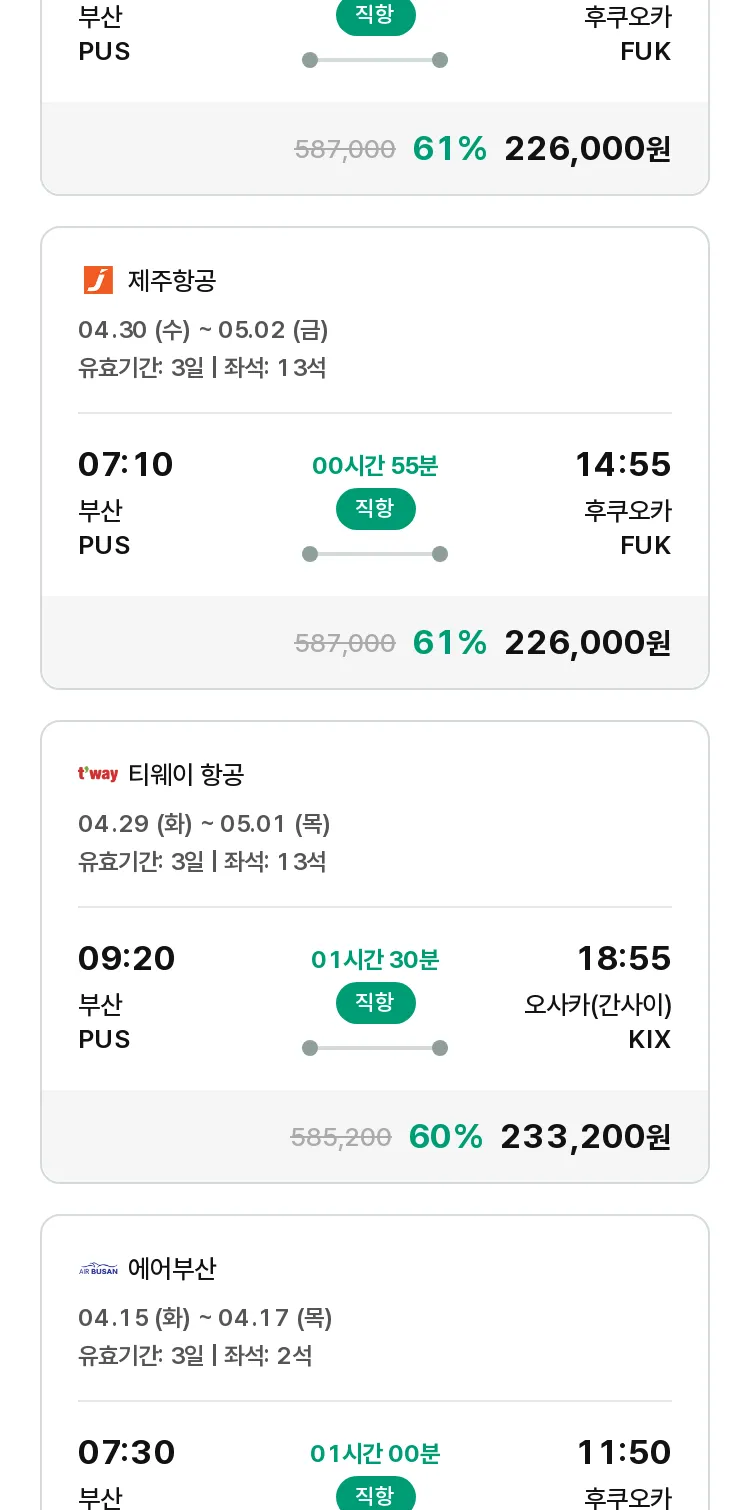The width and height of the screenshot is (750, 1510).
Task: Tap the route line under Jeju Air's 직항 badge
Action: point(375,554)
